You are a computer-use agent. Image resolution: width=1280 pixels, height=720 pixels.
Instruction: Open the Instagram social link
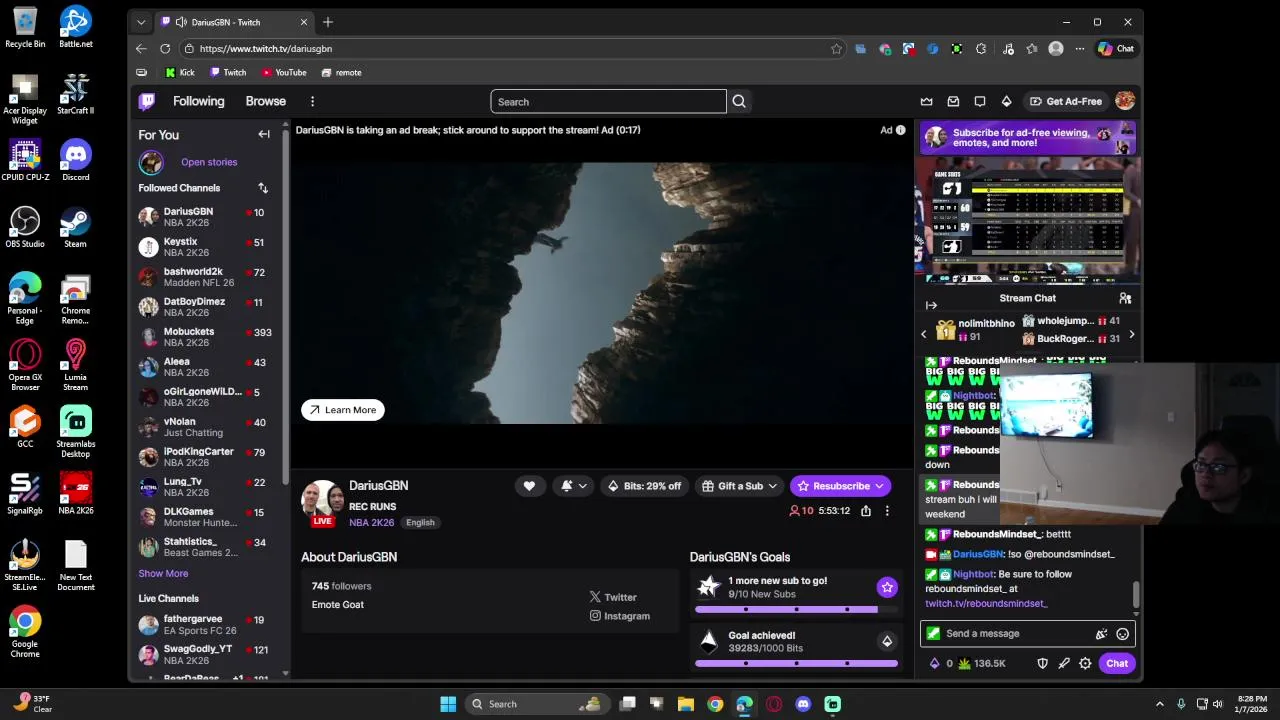tap(619, 616)
